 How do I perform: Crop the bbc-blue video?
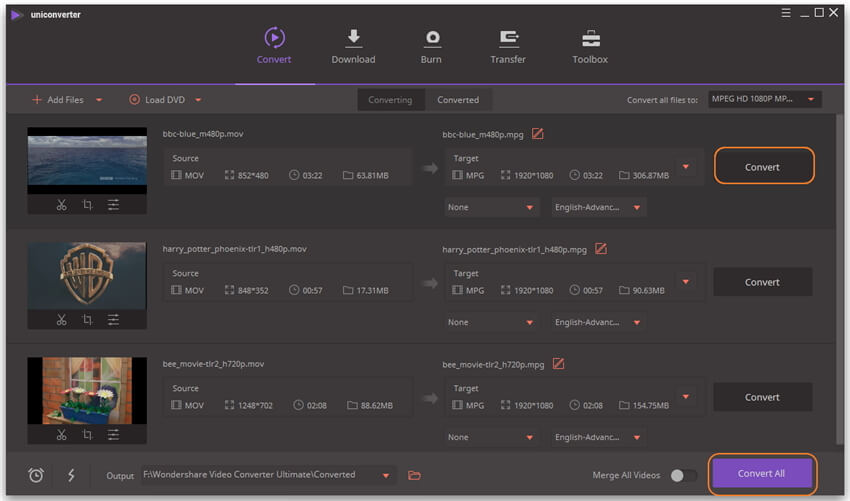[87, 204]
